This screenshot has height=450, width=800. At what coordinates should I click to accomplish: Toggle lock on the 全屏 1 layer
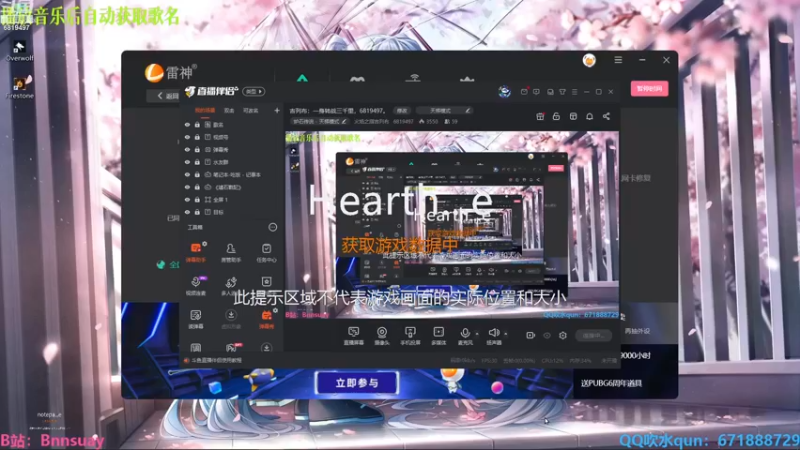pyautogui.click(x=197, y=199)
